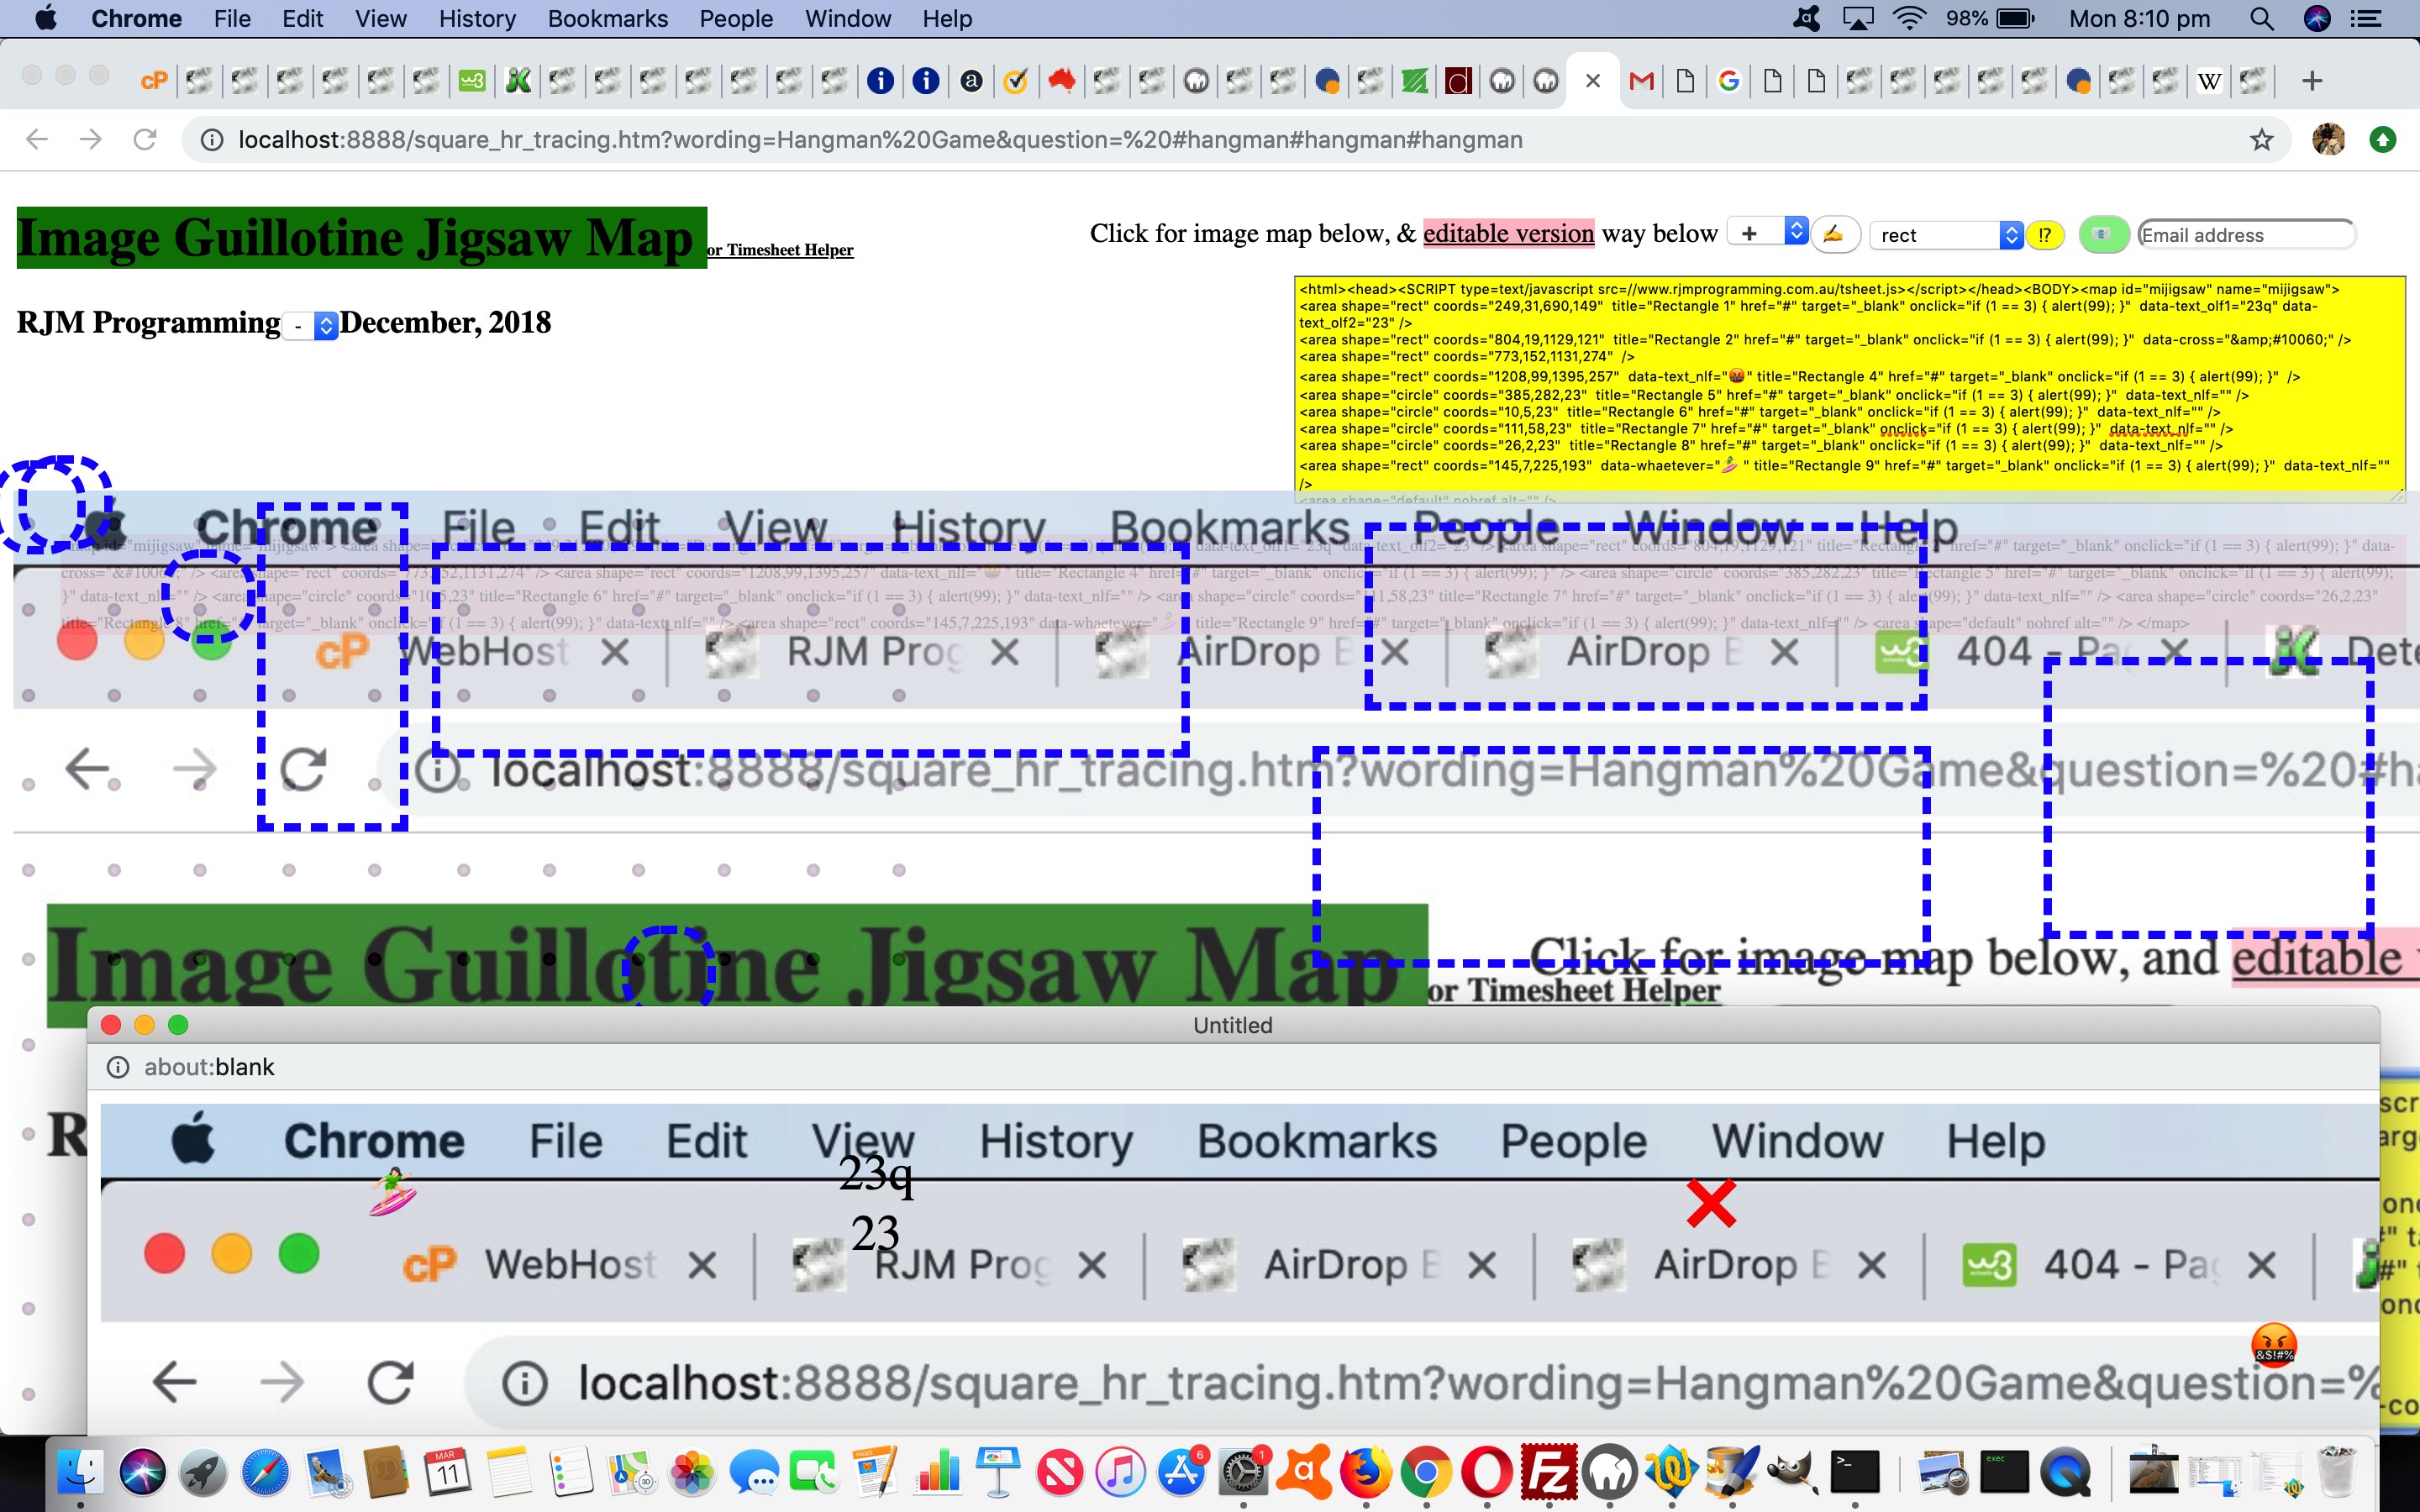
Task: Switch to the Google G tab
Action: coord(1728,81)
